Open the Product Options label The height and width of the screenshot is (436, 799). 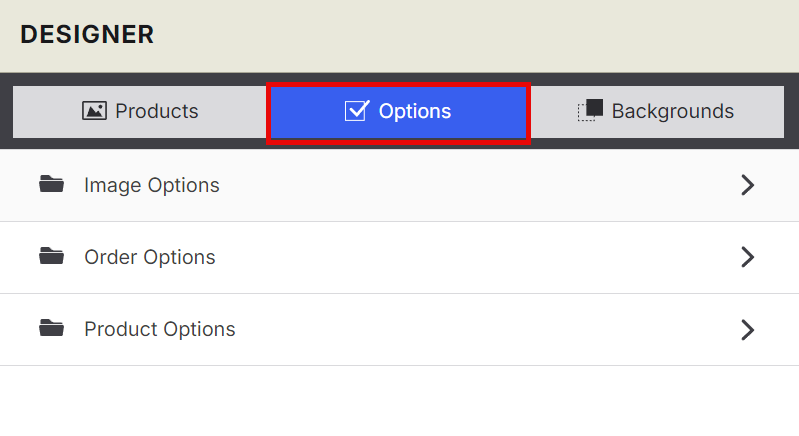[160, 330]
